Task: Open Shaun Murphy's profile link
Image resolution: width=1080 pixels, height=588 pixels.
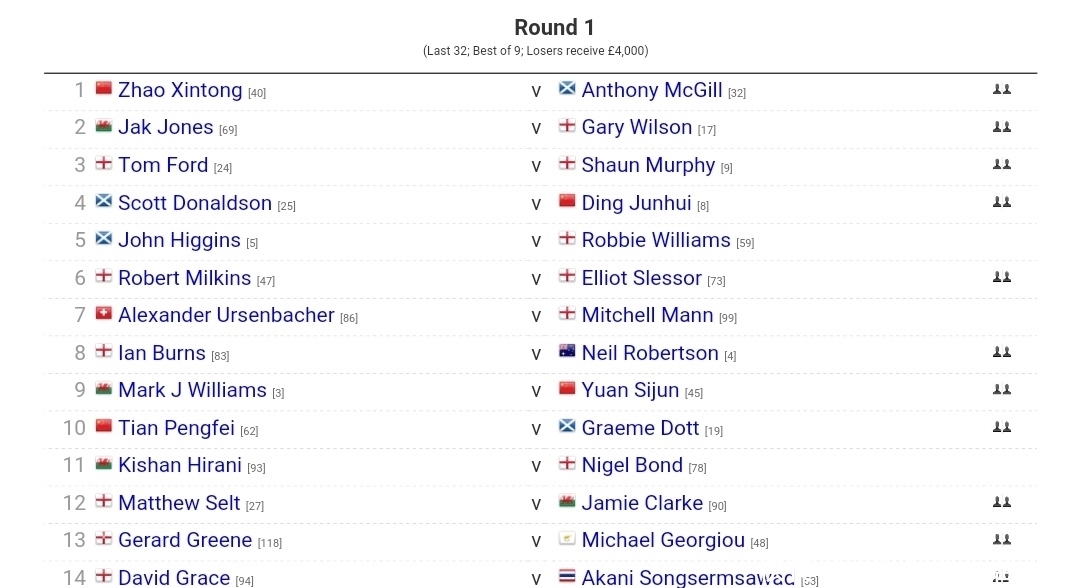Action: 648,165
